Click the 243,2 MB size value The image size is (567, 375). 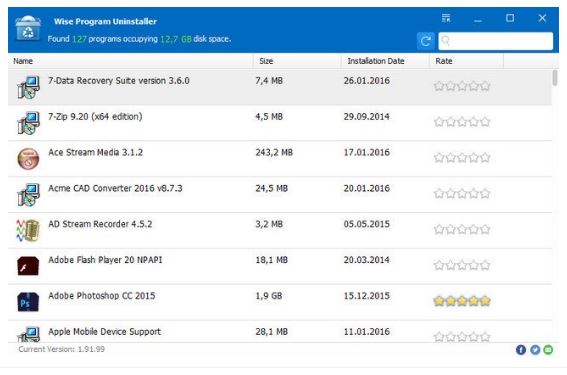(x=274, y=153)
